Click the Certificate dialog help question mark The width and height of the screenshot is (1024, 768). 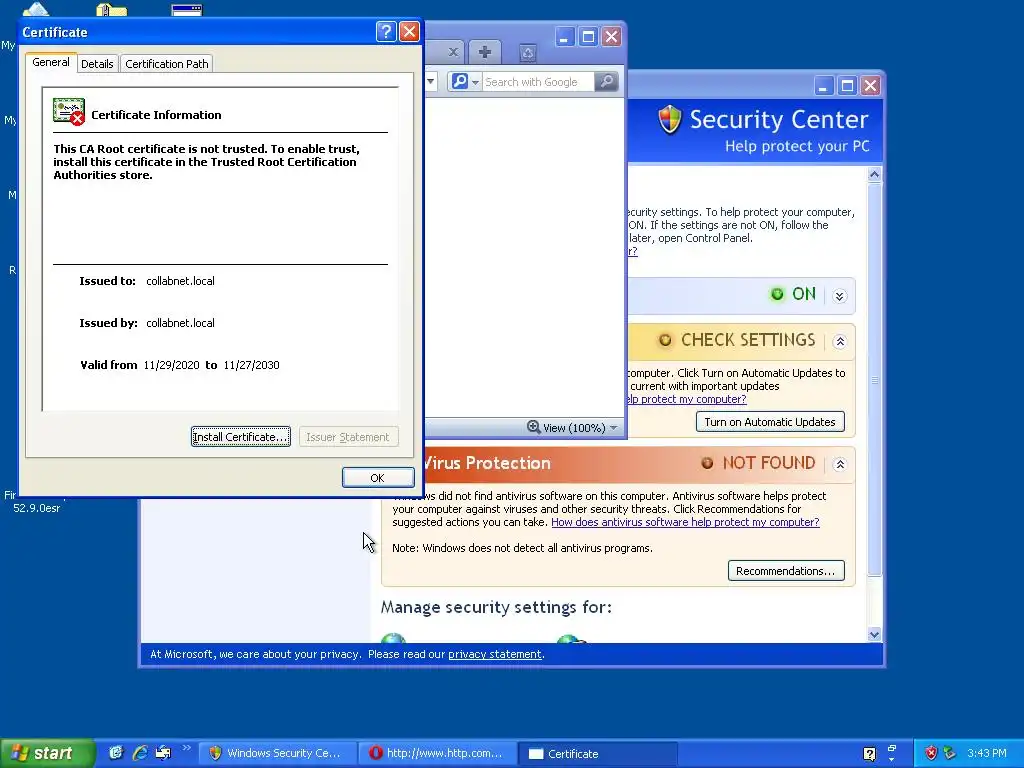[x=386, y=31]
